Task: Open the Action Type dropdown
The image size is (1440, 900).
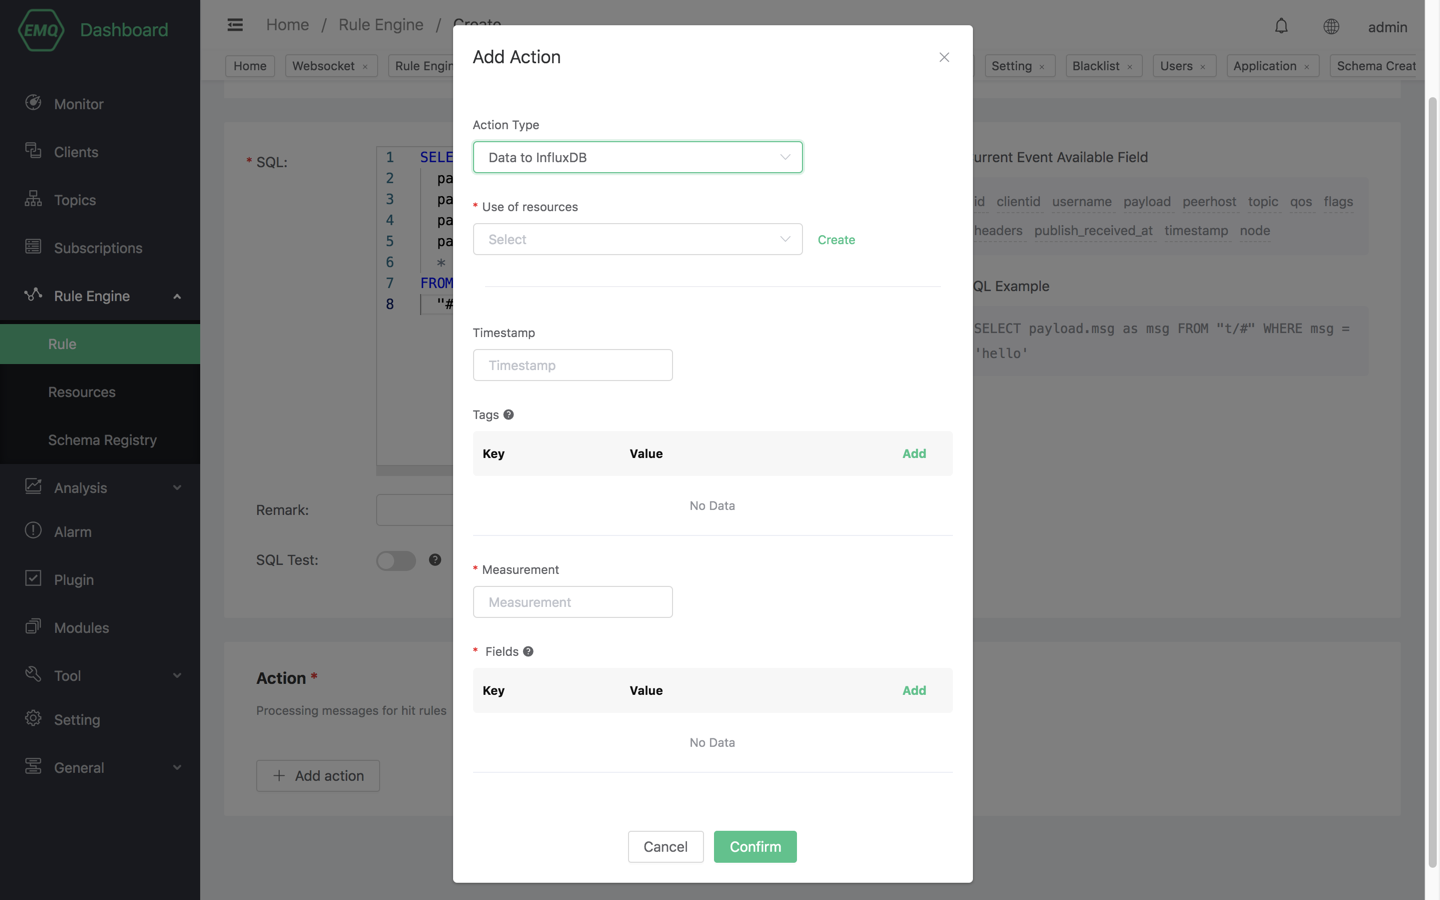Action: click(x=637, y=157)
